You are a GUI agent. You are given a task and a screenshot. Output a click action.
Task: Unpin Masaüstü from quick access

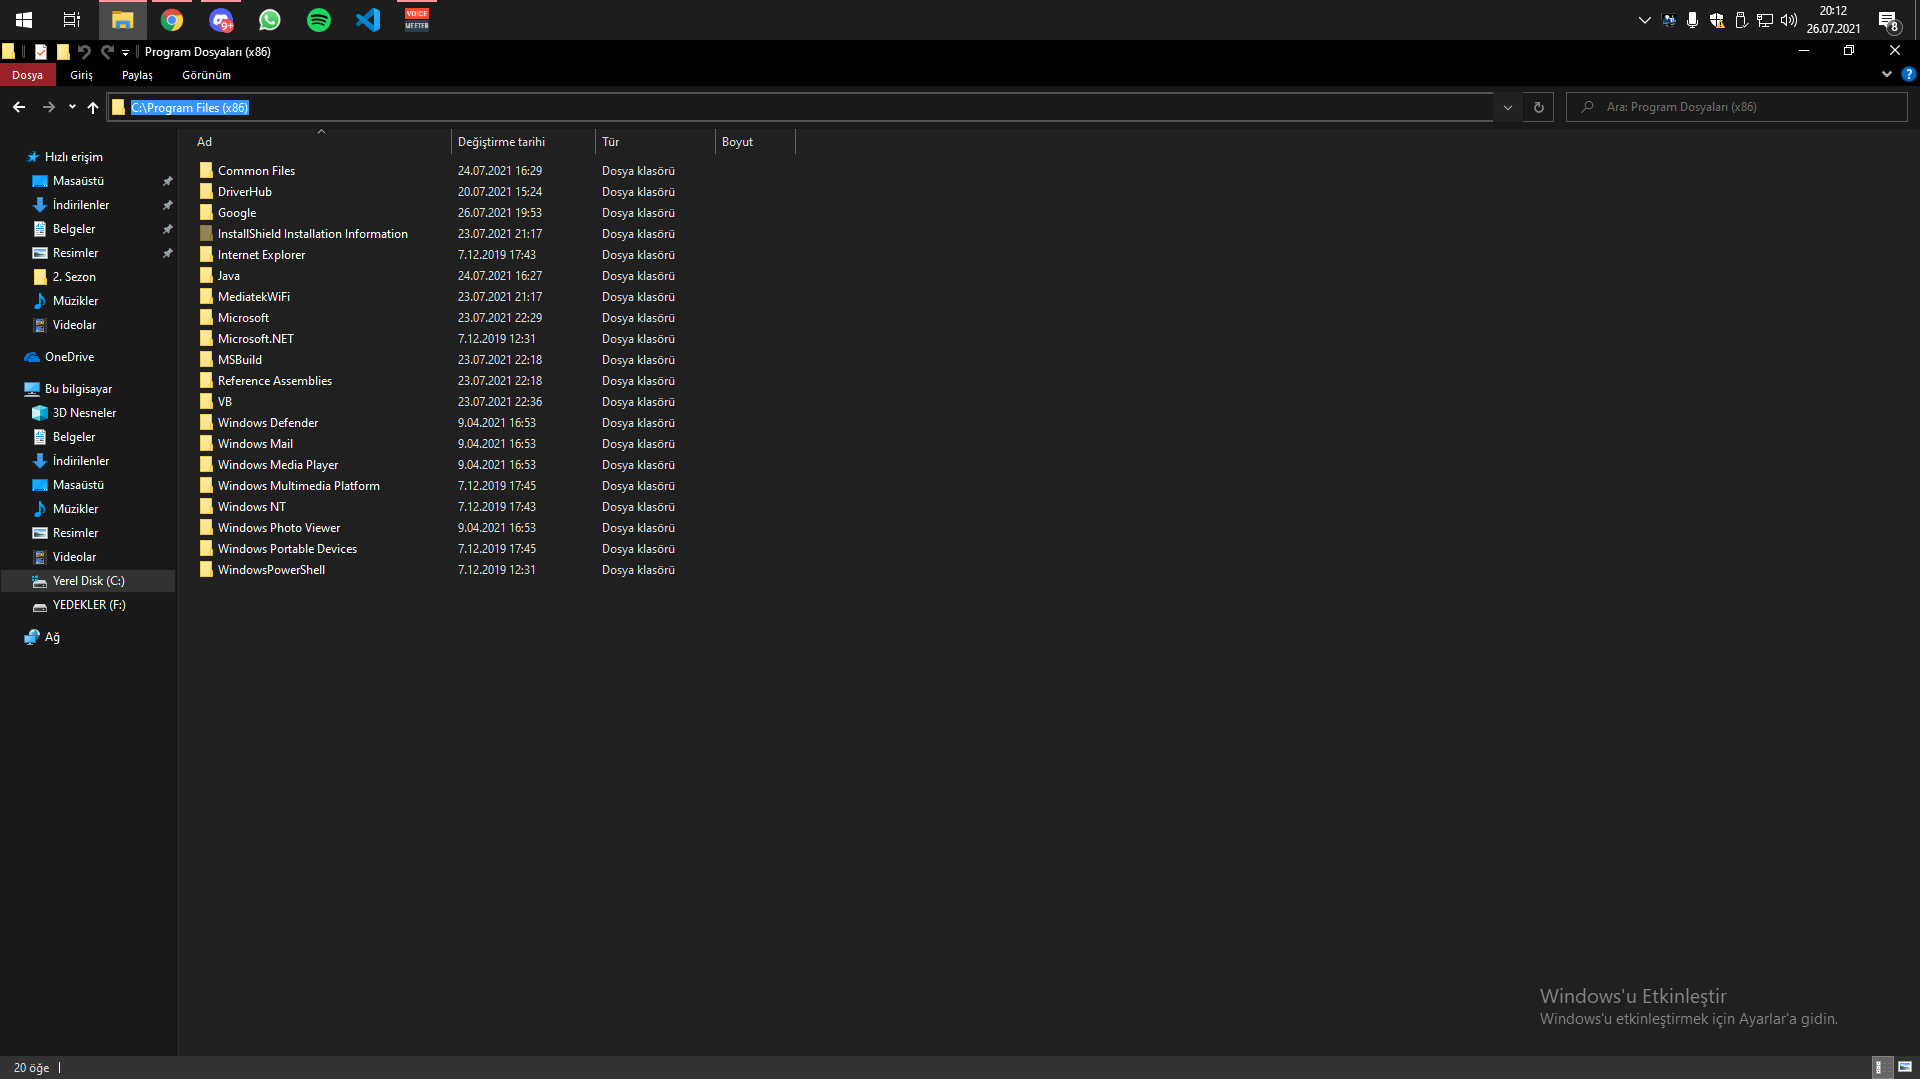pyautogui.click(x=167, y=181)
